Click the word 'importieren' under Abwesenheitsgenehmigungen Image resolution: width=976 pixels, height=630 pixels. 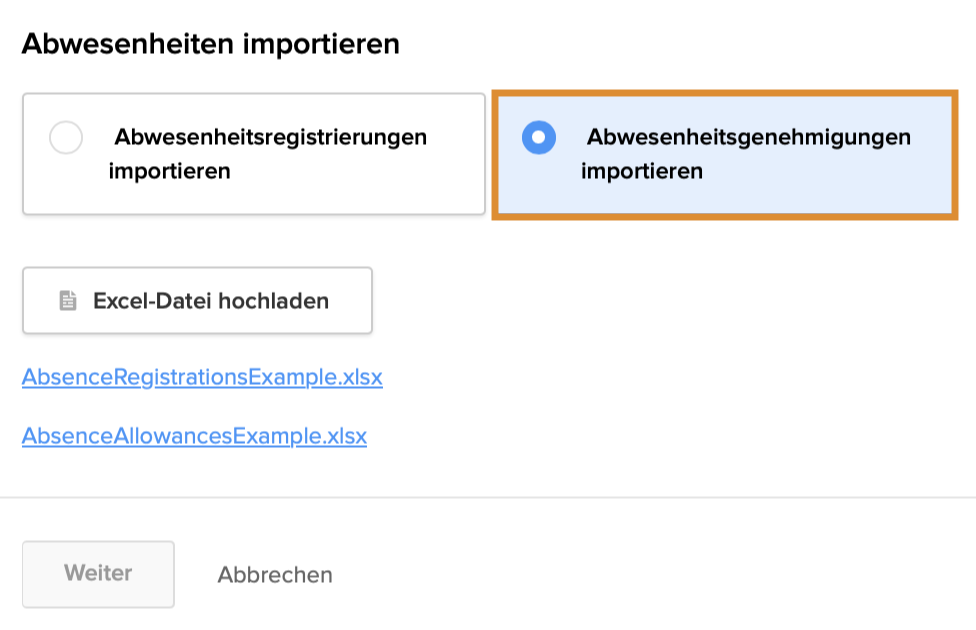coord(642,171)
